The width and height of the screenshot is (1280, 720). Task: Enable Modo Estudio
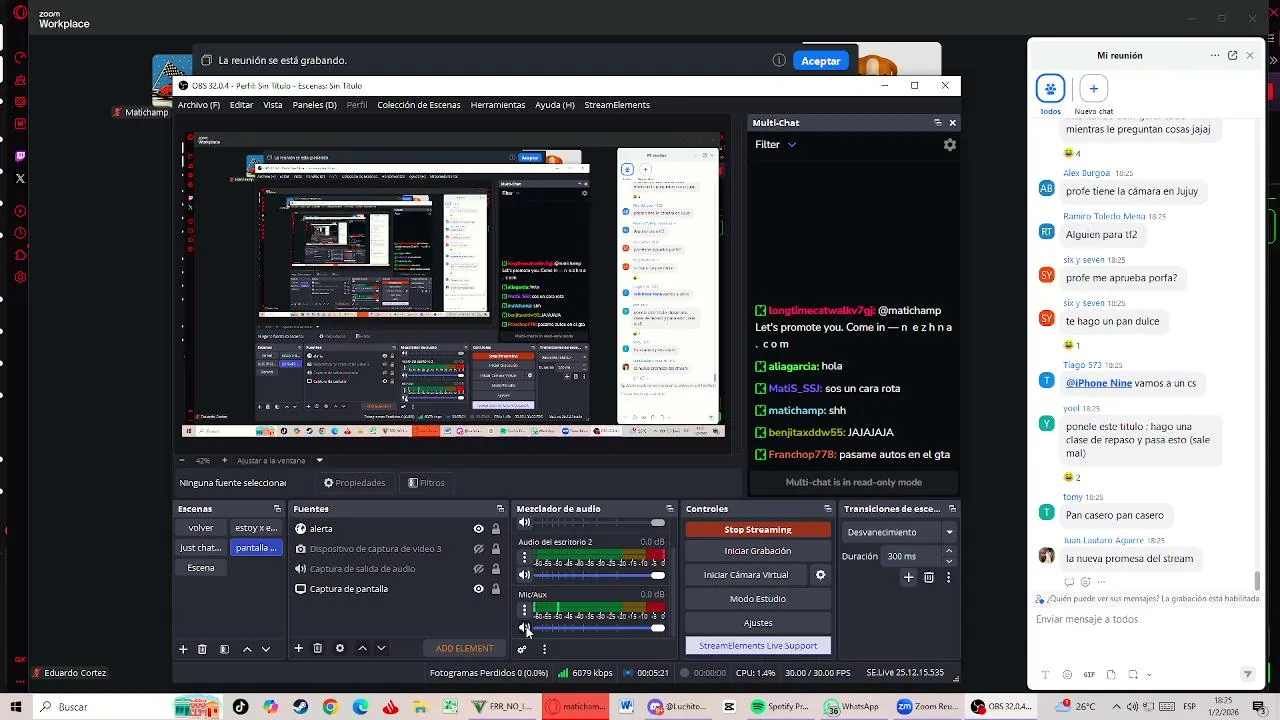(x=758, y=599)
